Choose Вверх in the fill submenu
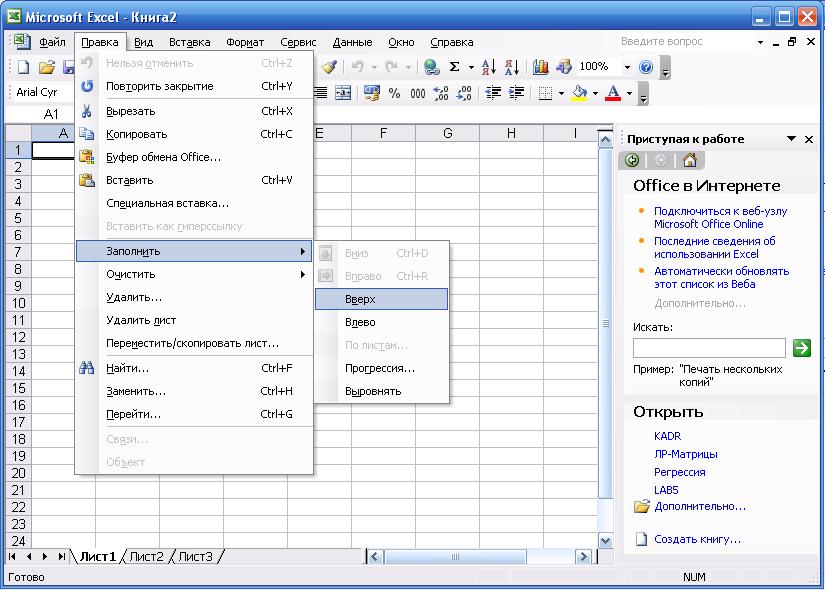The height and width of the screenshot is (590, 825). pos(381,299)
